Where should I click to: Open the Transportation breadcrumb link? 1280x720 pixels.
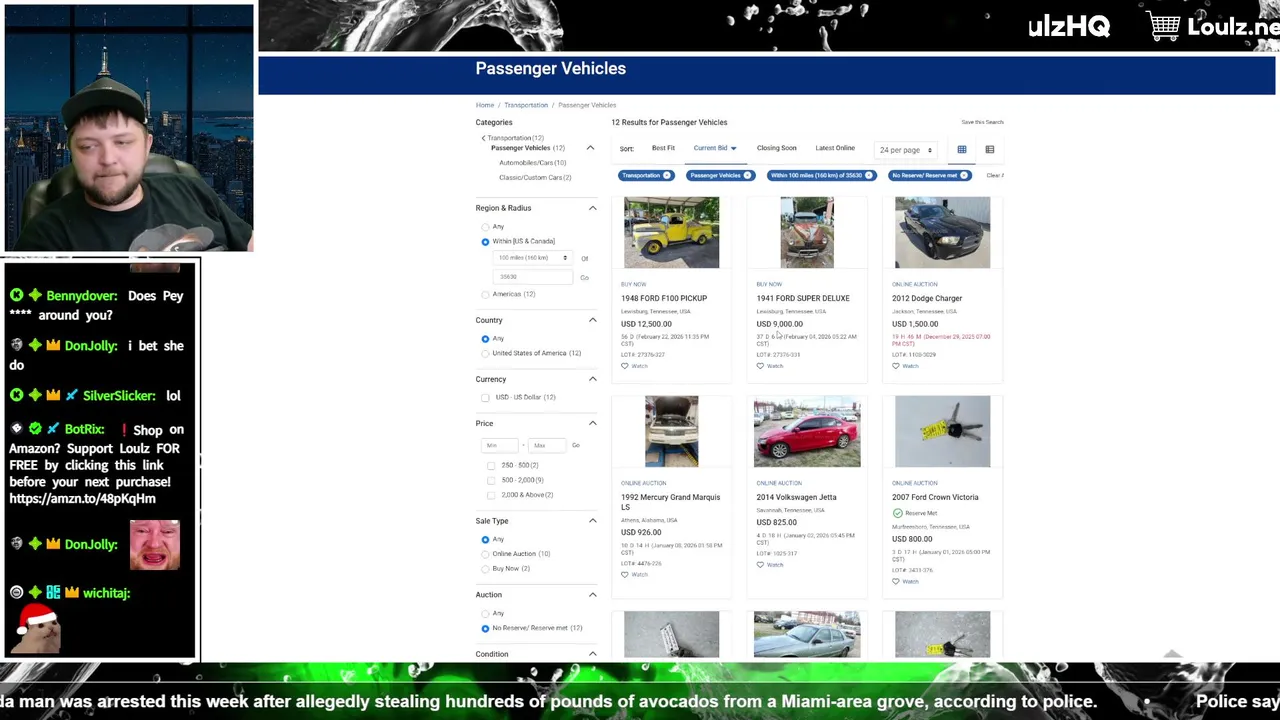click(x=526, y=105)
